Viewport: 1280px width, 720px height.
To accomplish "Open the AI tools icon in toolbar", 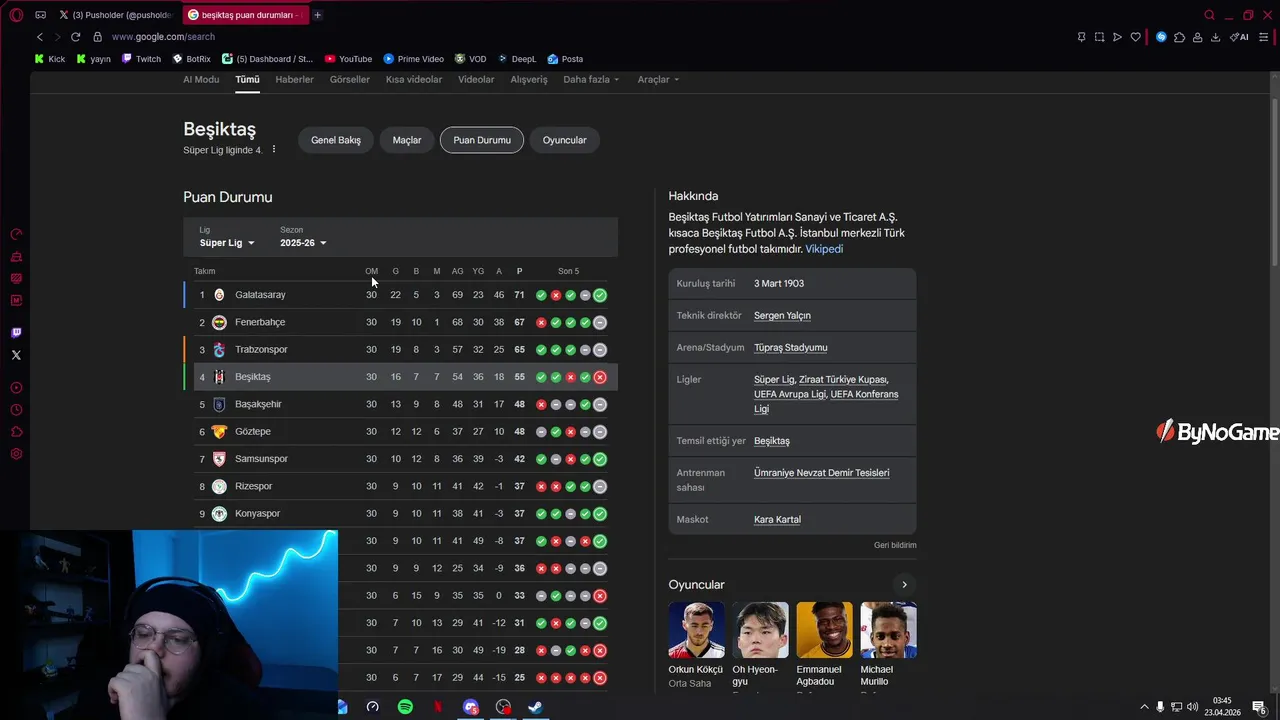I will click(1239, 37).
